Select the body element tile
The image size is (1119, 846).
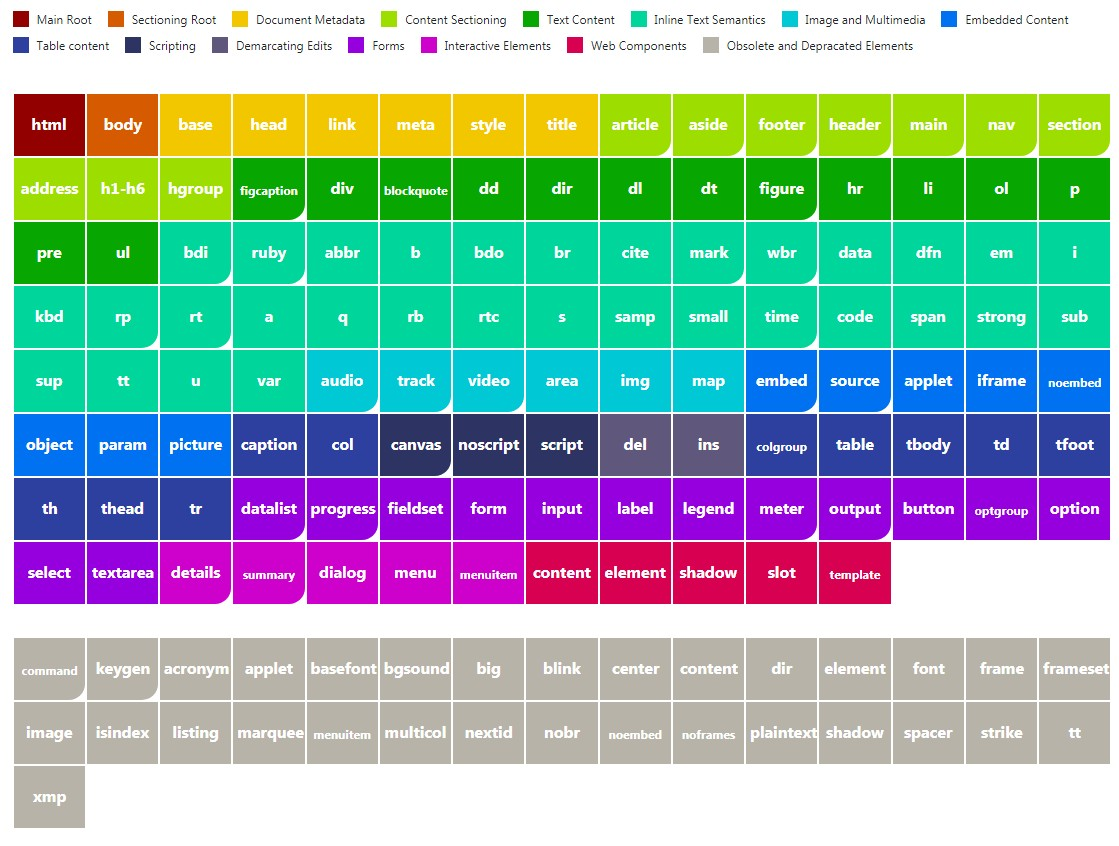pyautogui.click(x=122, y=125)
